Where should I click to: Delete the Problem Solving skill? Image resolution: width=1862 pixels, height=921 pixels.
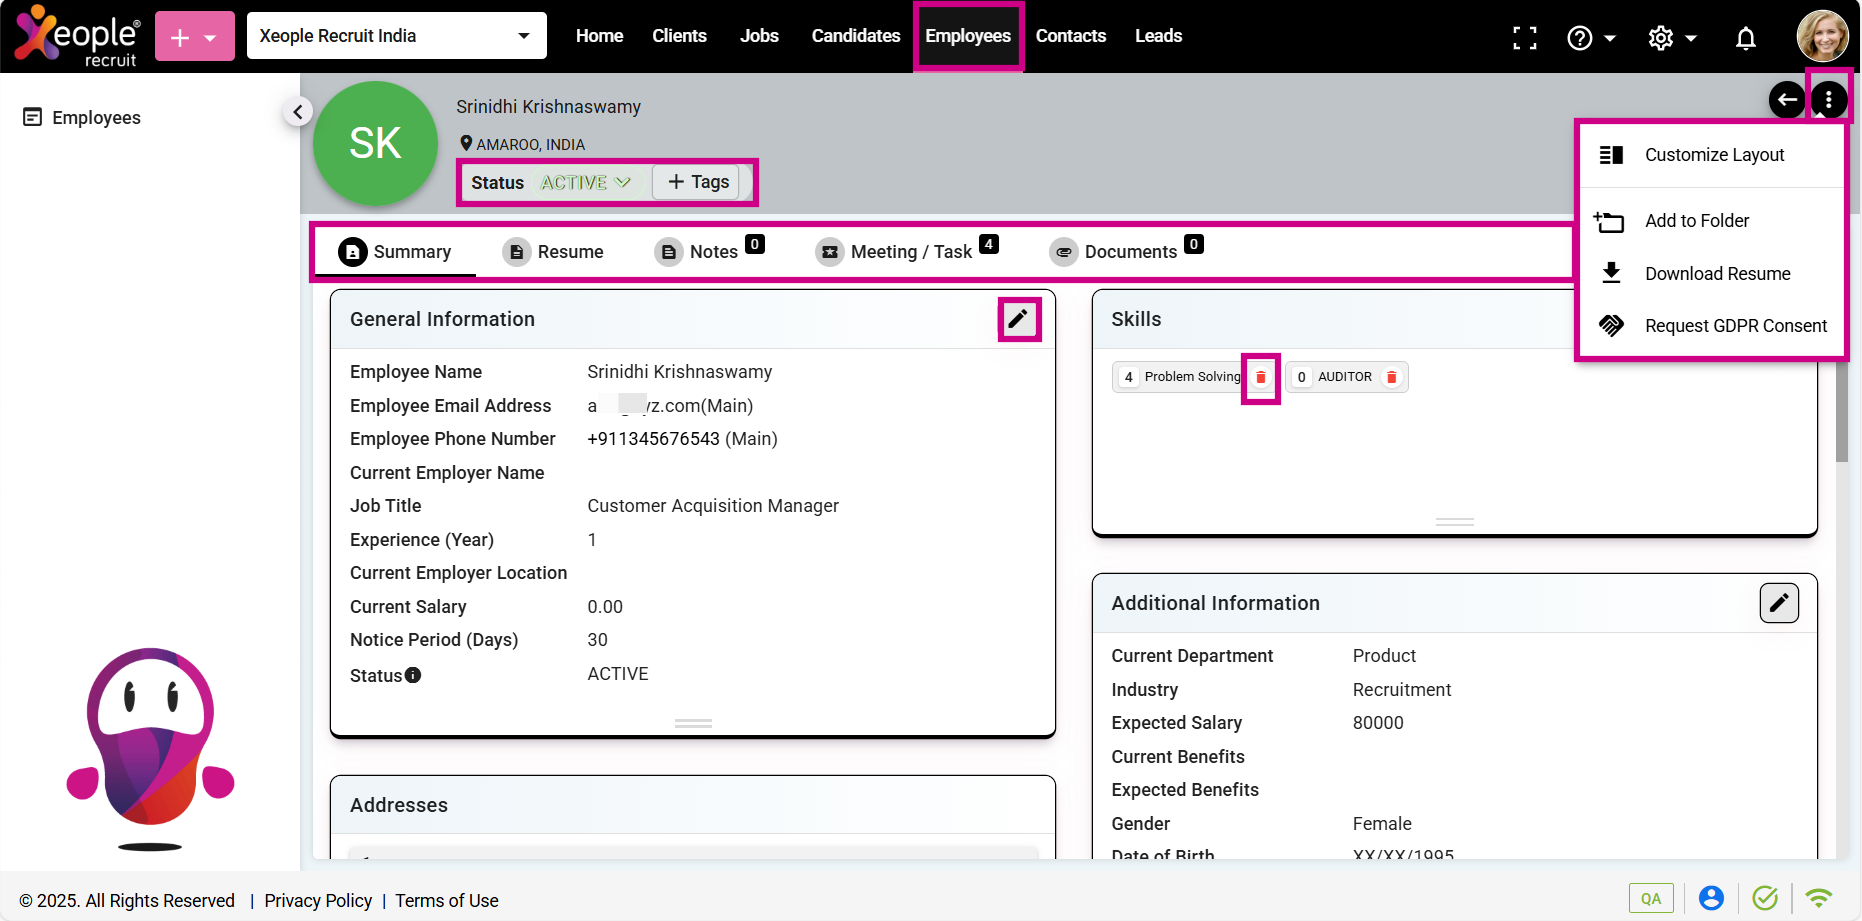click(x=1260, y=377)
